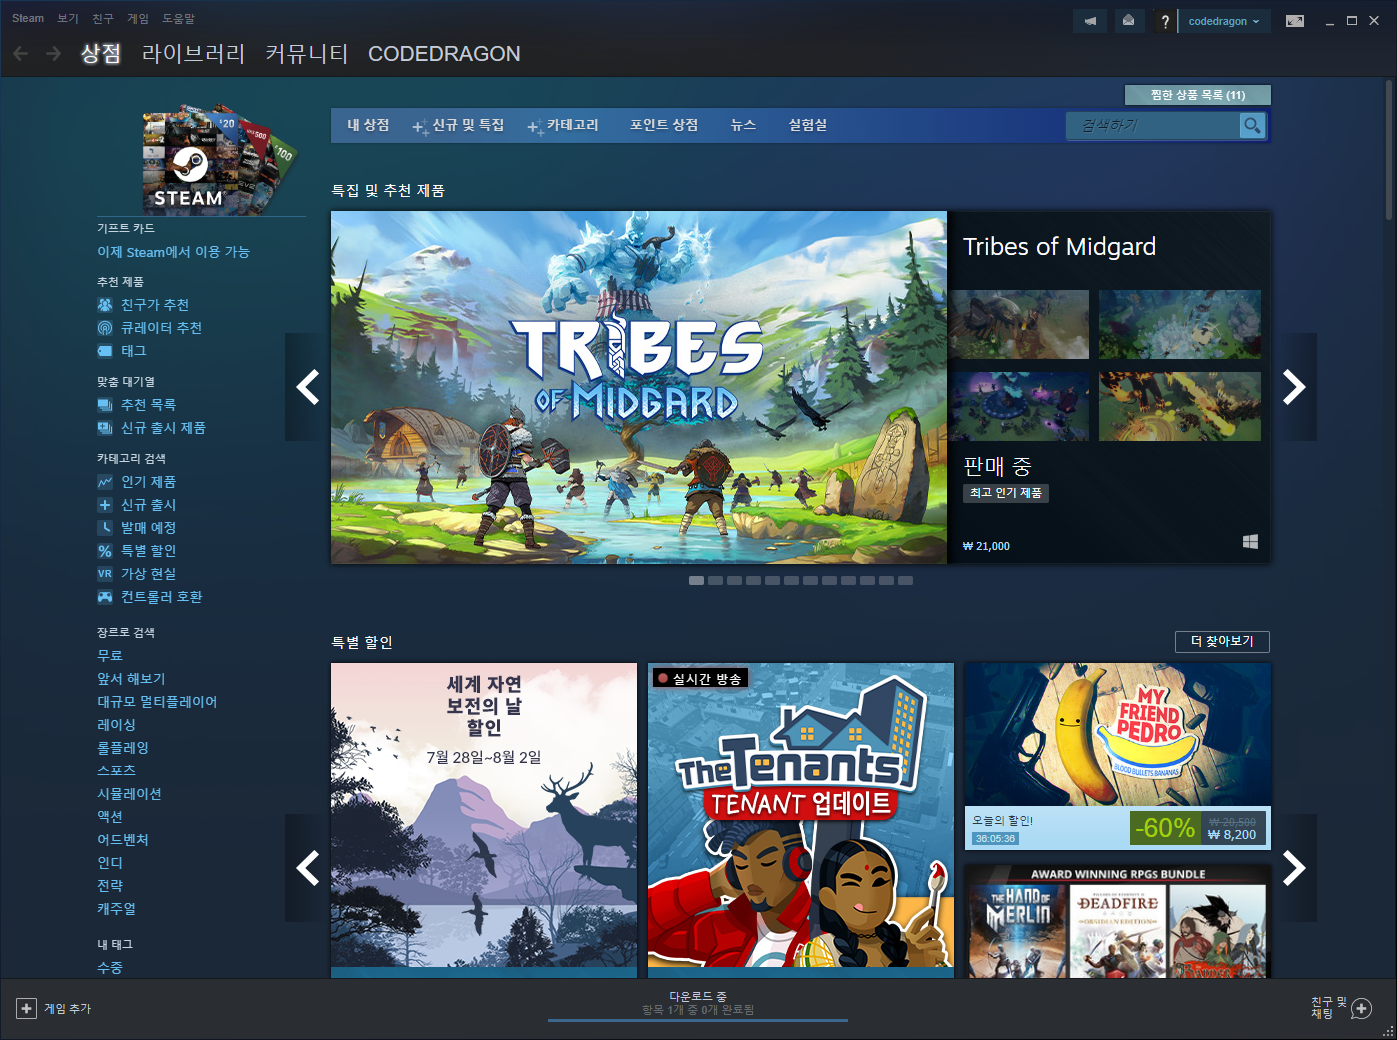Select the last carousel page indicator
The image size is (1397, 1040).
pyautogui.click(x=905, y=580)
